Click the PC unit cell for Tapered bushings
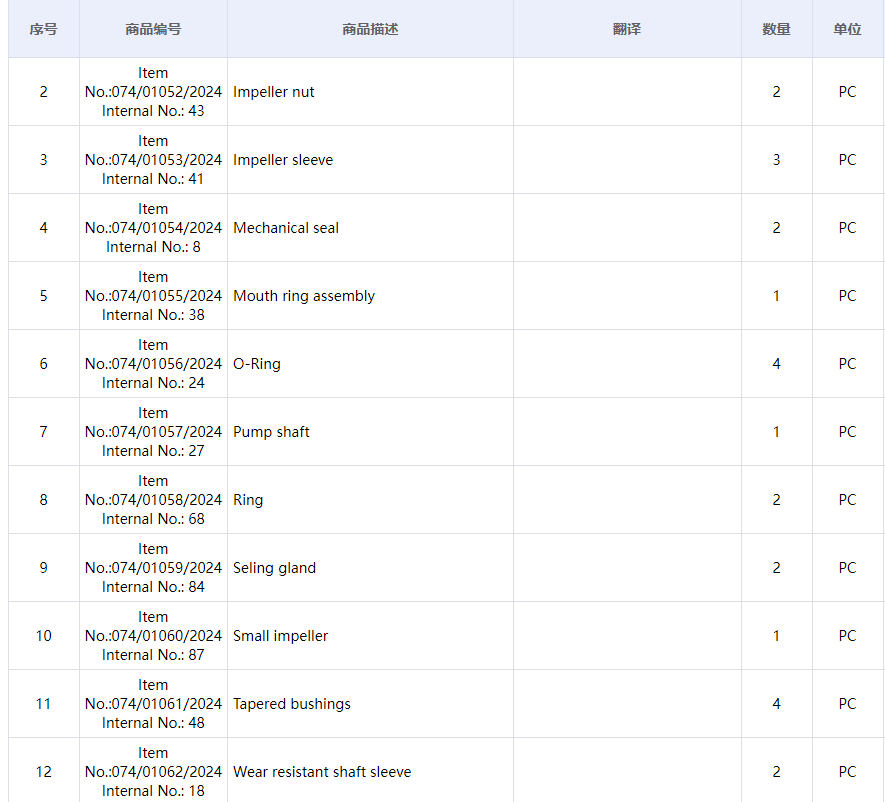Screen dimensions: 885x802 pyautogui.click(x=847, y=704)
